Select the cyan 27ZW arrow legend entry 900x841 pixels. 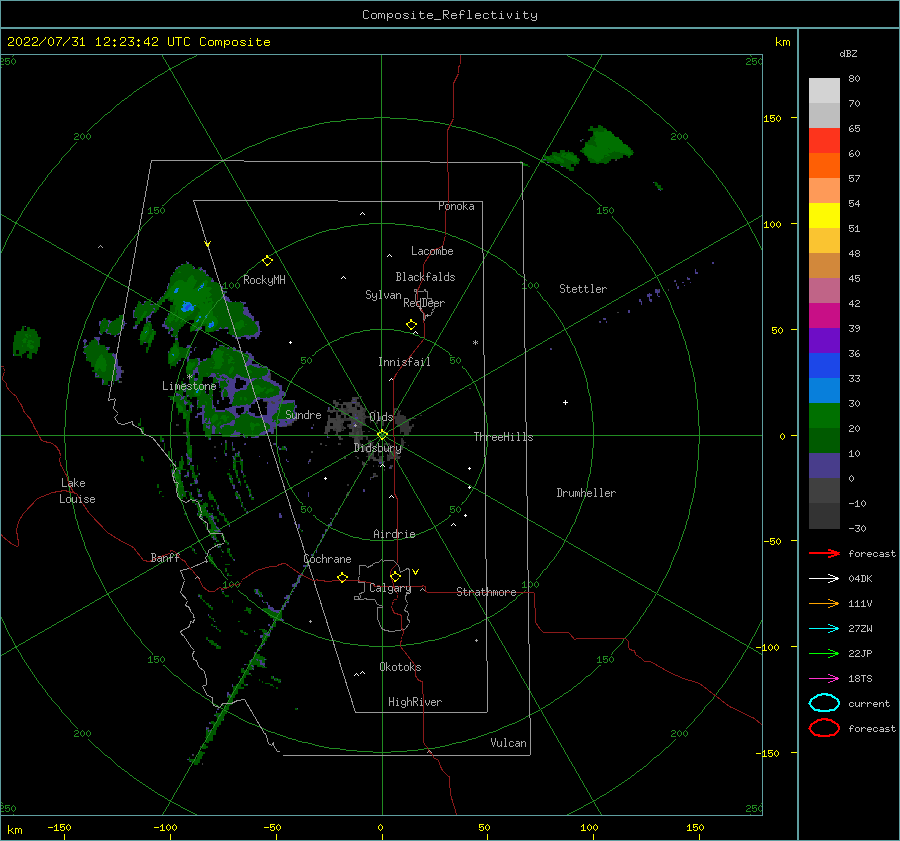click(x=824, y=629)
